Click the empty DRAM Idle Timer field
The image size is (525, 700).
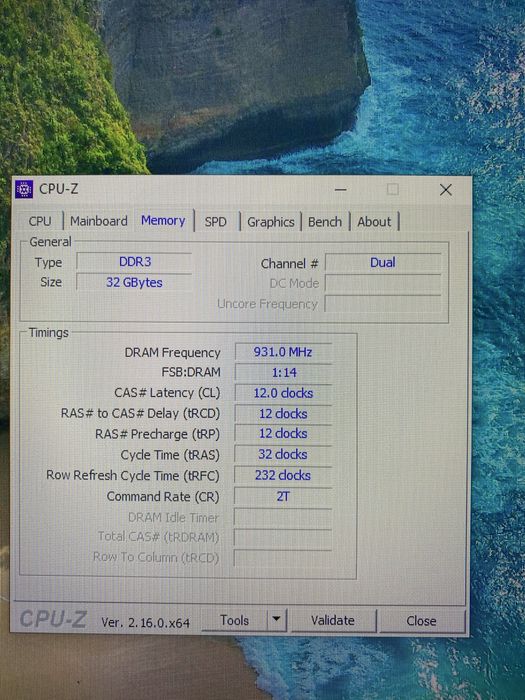(283, 517)
